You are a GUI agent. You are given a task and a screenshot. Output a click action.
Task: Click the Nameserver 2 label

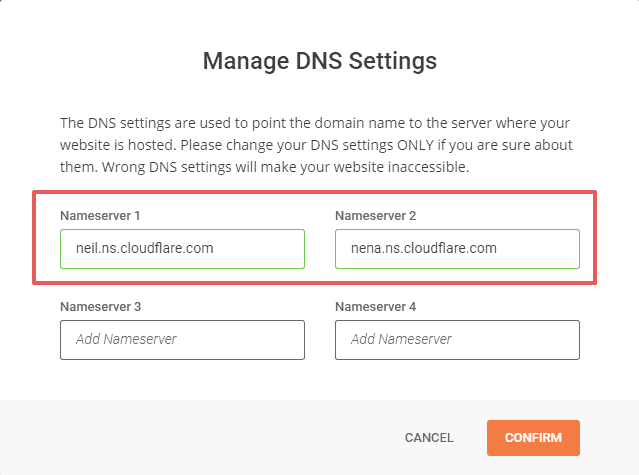tap(375, 216)
